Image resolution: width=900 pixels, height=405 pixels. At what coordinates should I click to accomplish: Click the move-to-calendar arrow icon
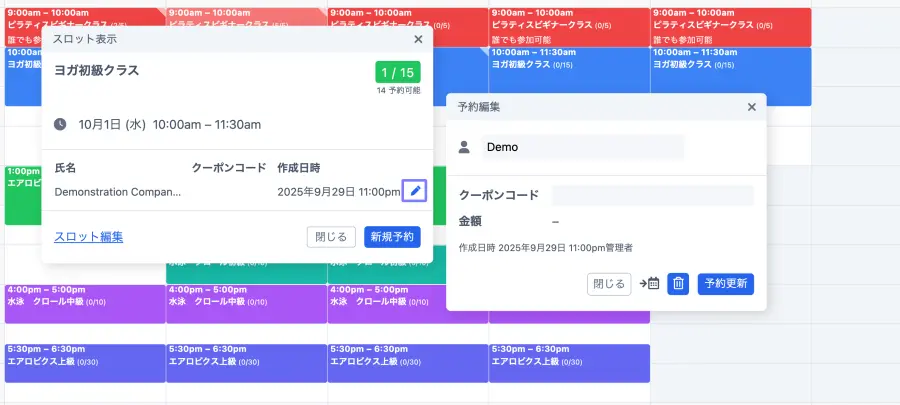tap(649, 283)
